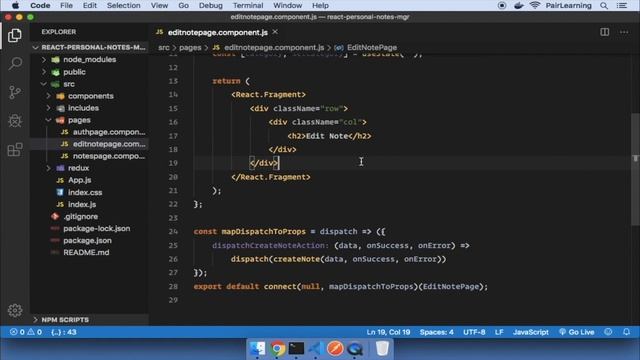
Task: Open Visual Studio Code from the dock
Action: (x=316, y=349)
